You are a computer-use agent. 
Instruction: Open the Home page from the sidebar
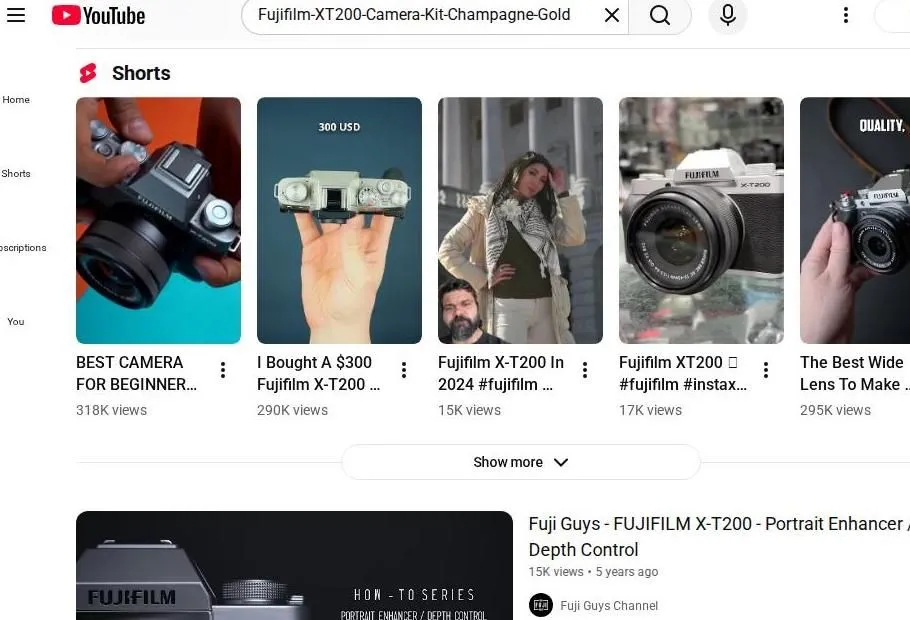click(16, 99)
